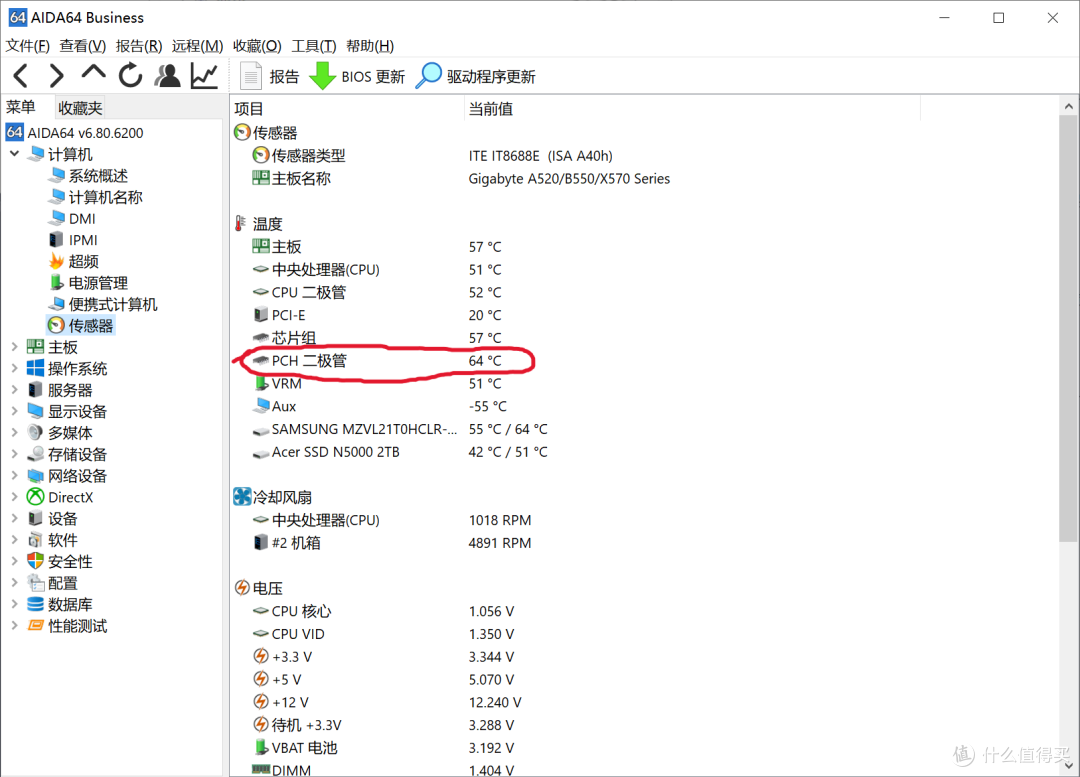Click the Back navigation arrow
Image resolution: width=1080 pixels, height=777 pixels.
[x=21, y=76]
